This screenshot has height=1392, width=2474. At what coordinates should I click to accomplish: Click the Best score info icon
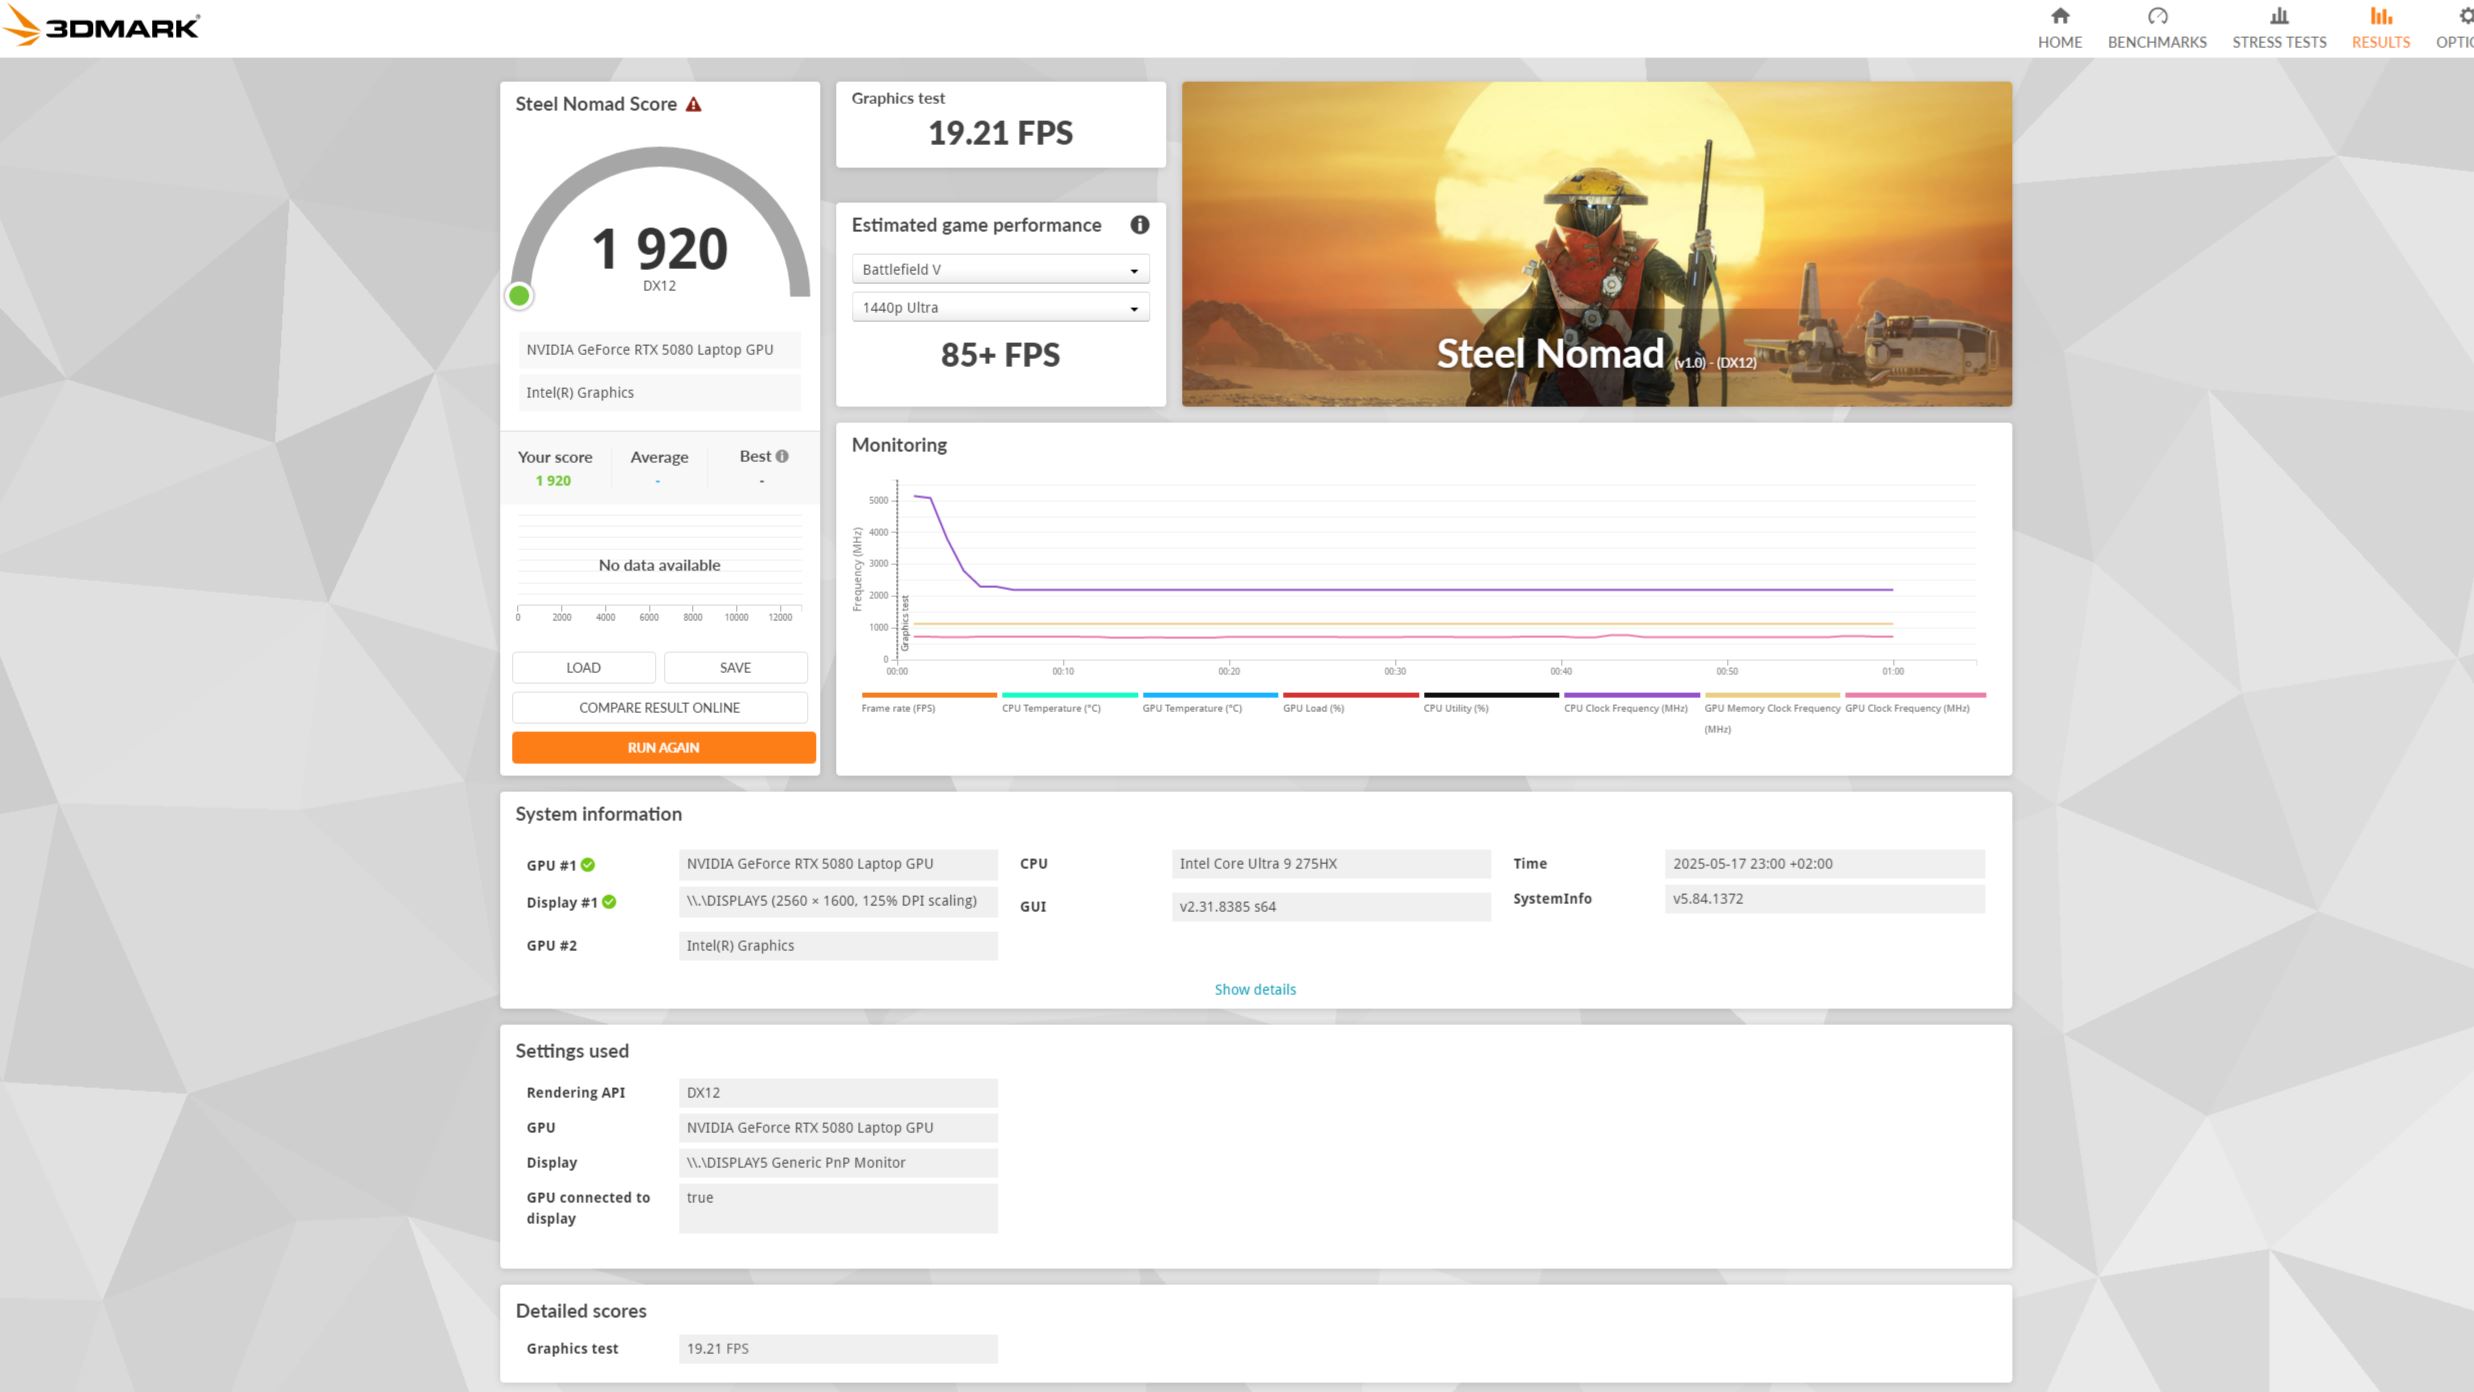[x=782, y=456]
